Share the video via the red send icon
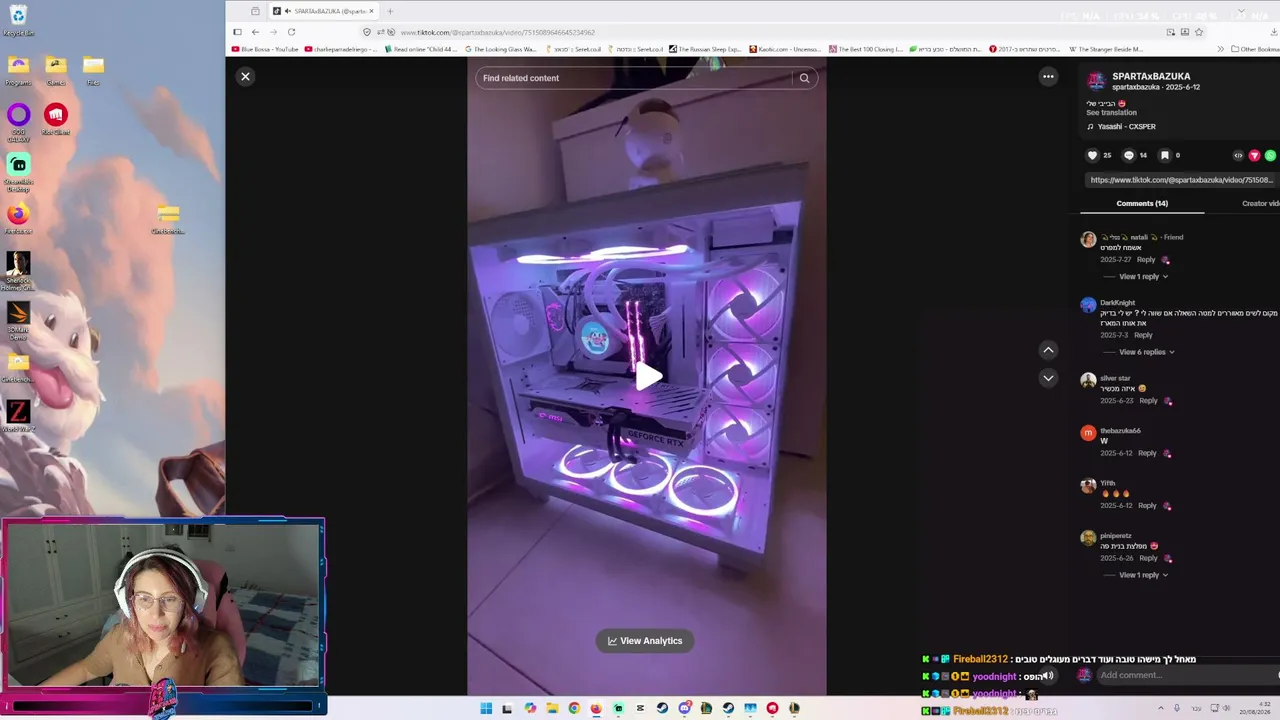 coord(1254,155)
